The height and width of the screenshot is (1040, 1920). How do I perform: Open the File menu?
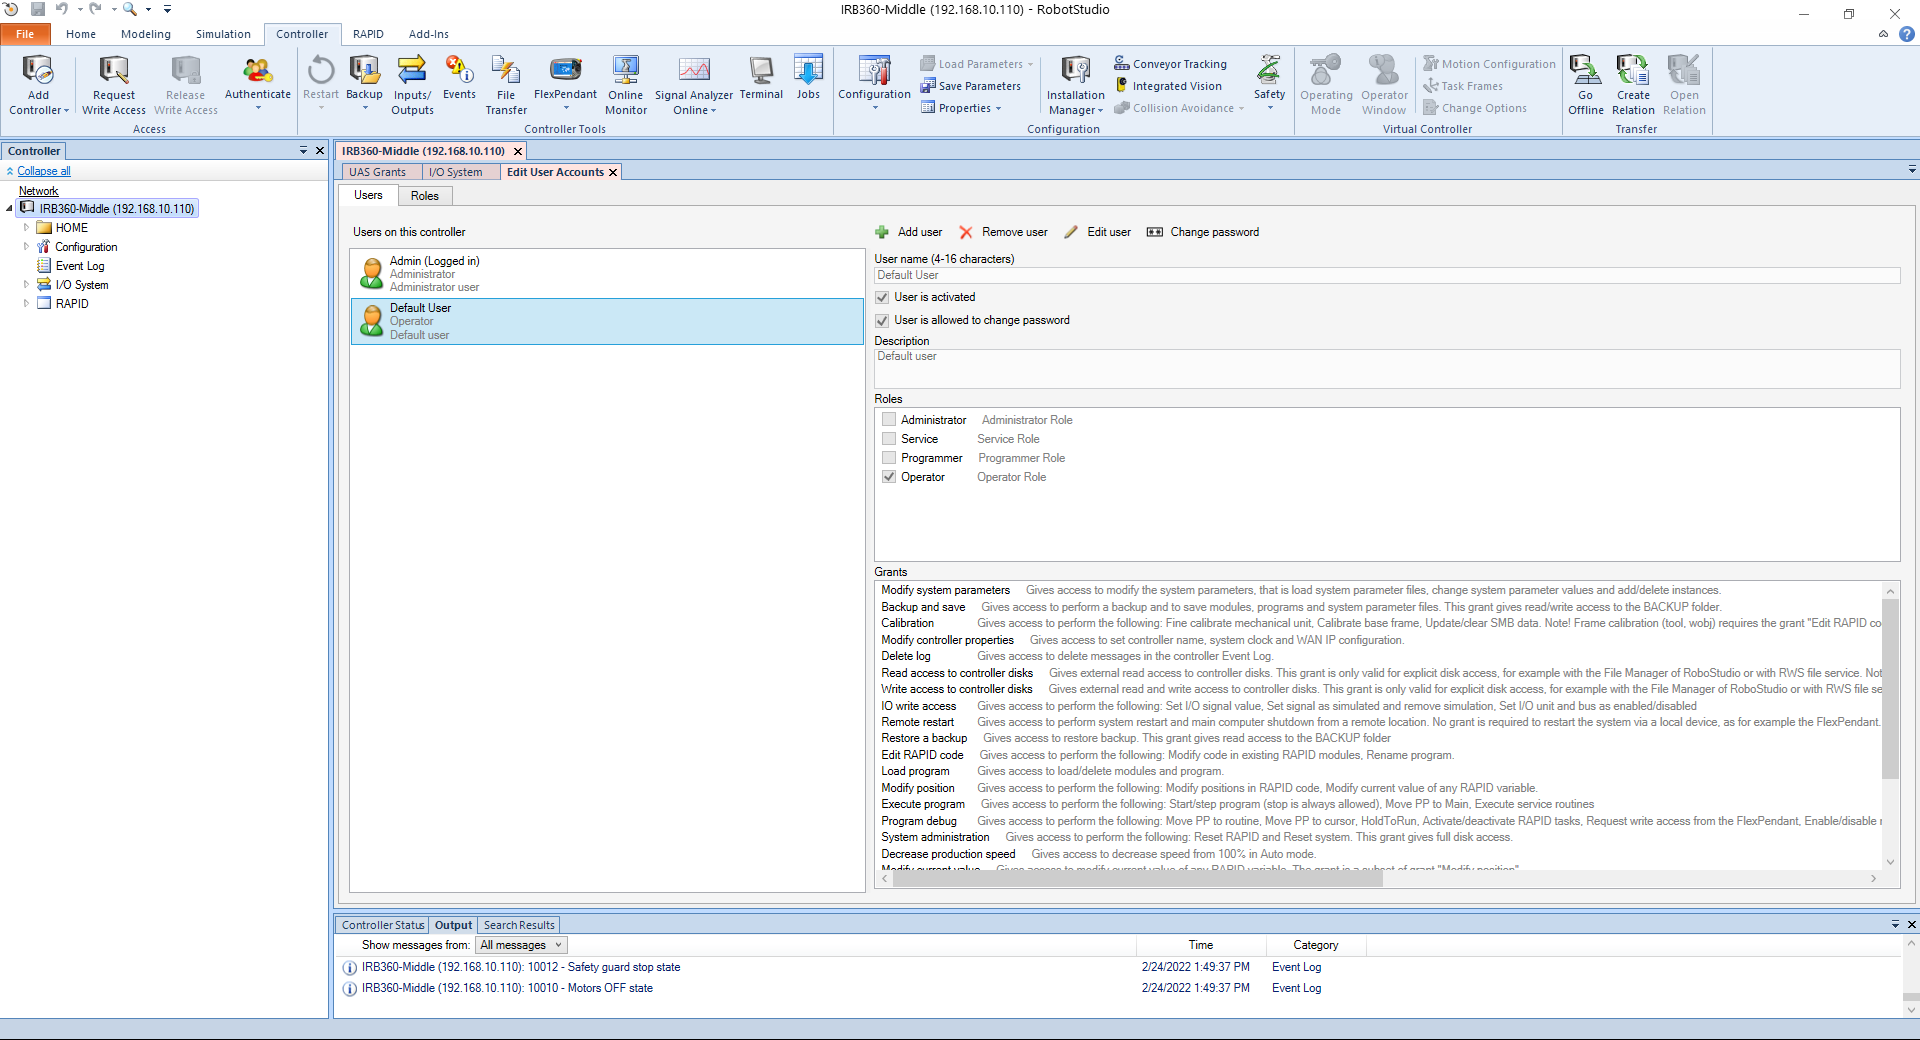(25, 34)
